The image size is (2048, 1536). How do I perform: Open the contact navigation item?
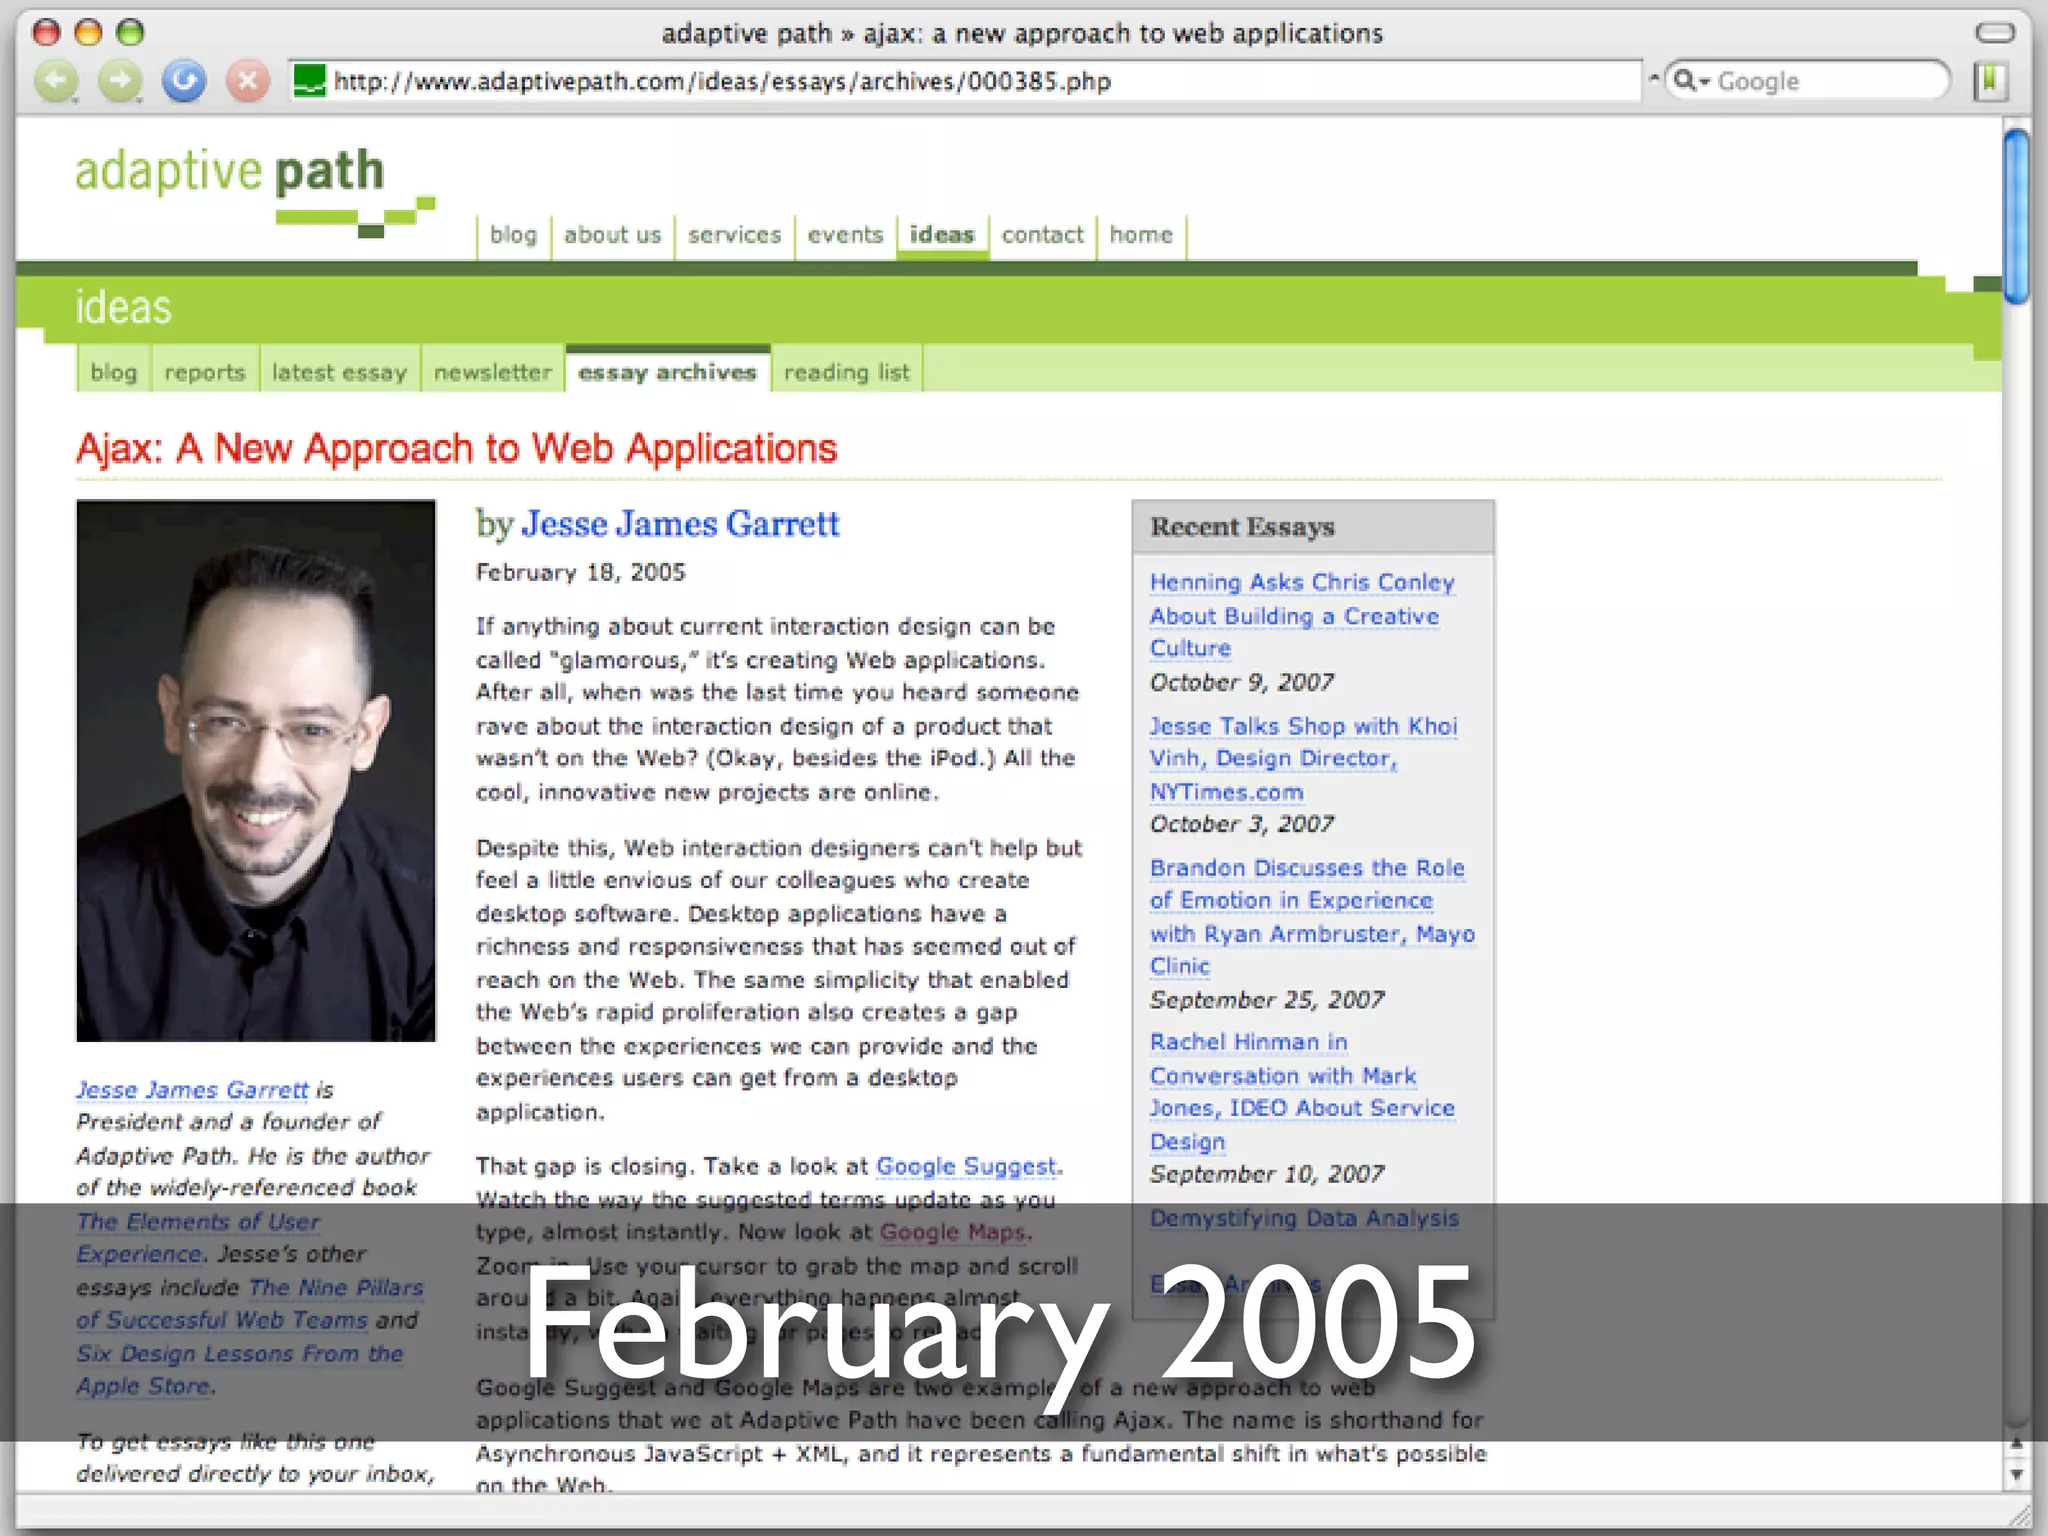point(1042,235)
